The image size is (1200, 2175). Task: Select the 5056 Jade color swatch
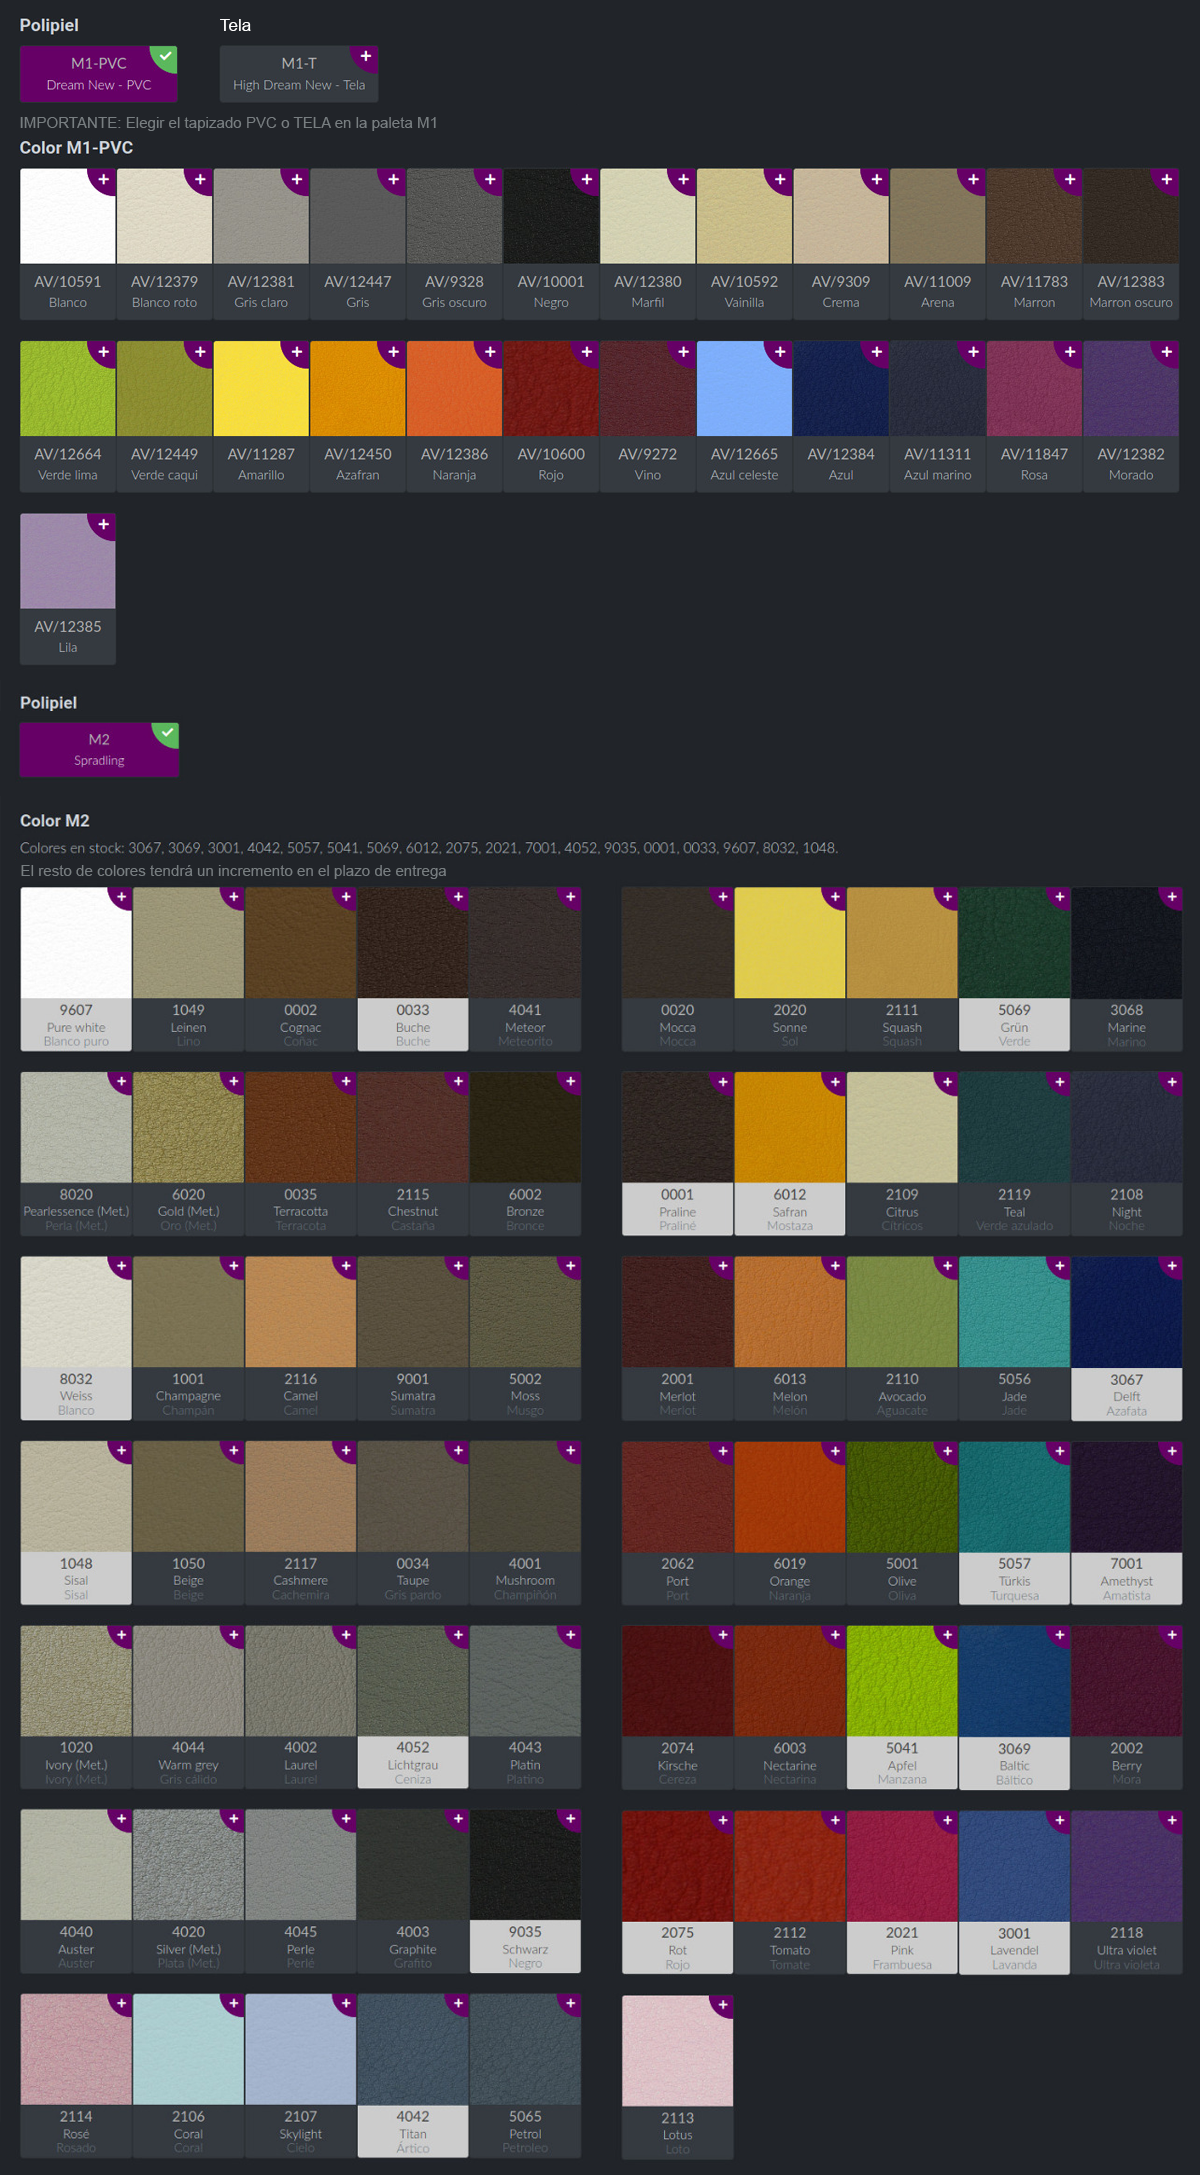[x=1014, y=1312]
